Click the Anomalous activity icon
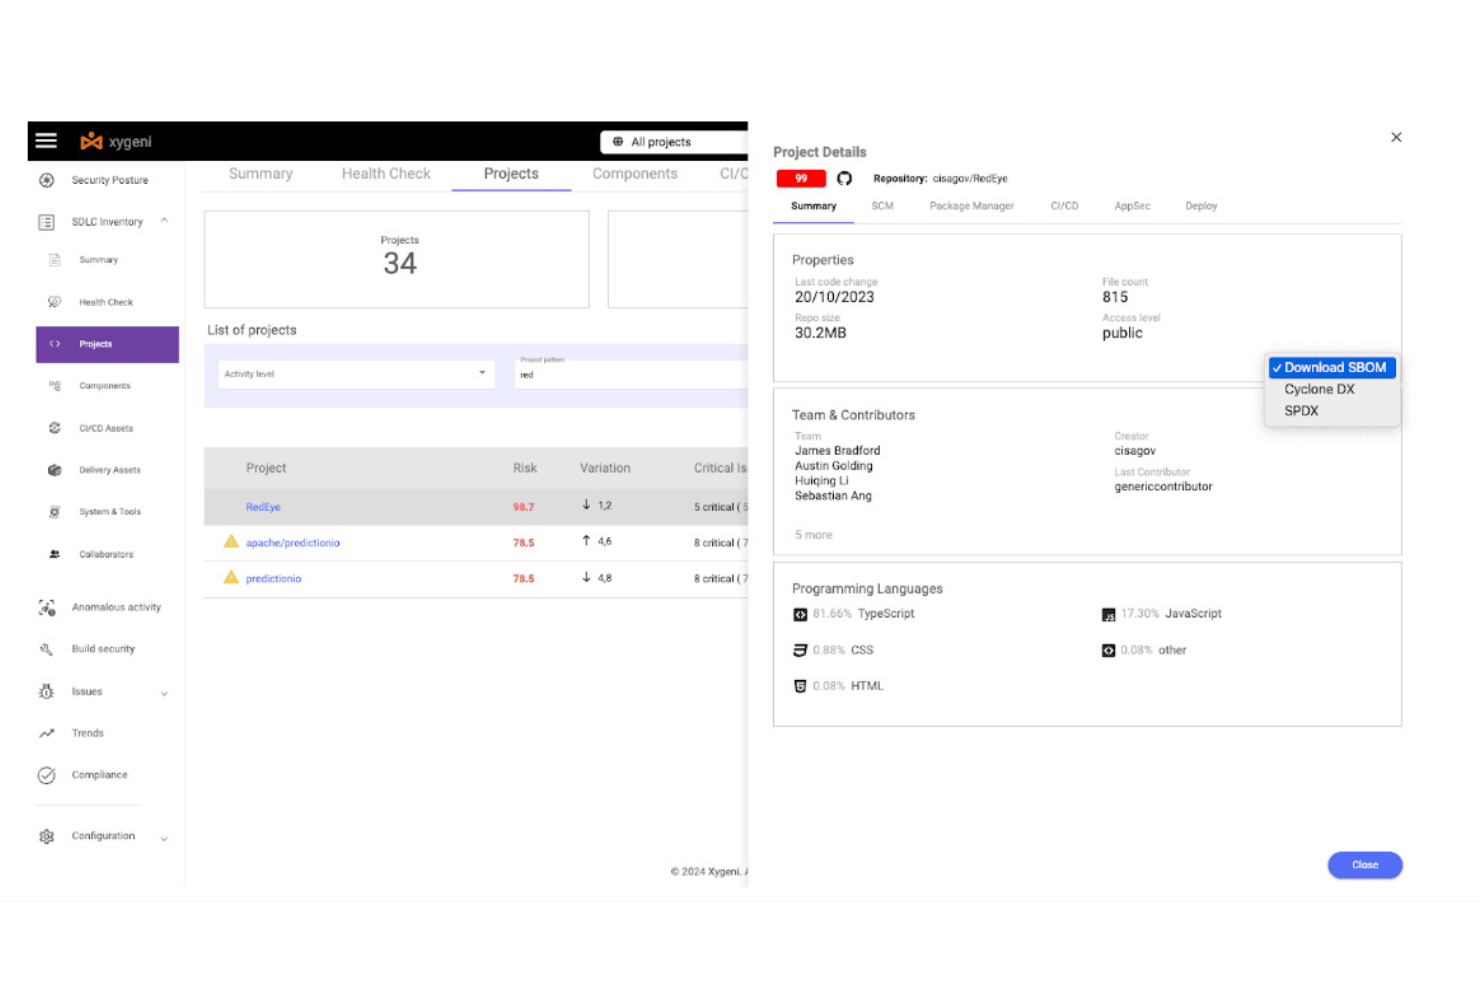Screen dimensions: 1480x987 coord(46,607)
